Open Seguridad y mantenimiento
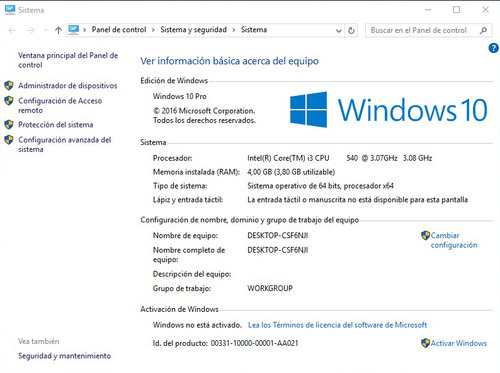 (x=64, y=356)
